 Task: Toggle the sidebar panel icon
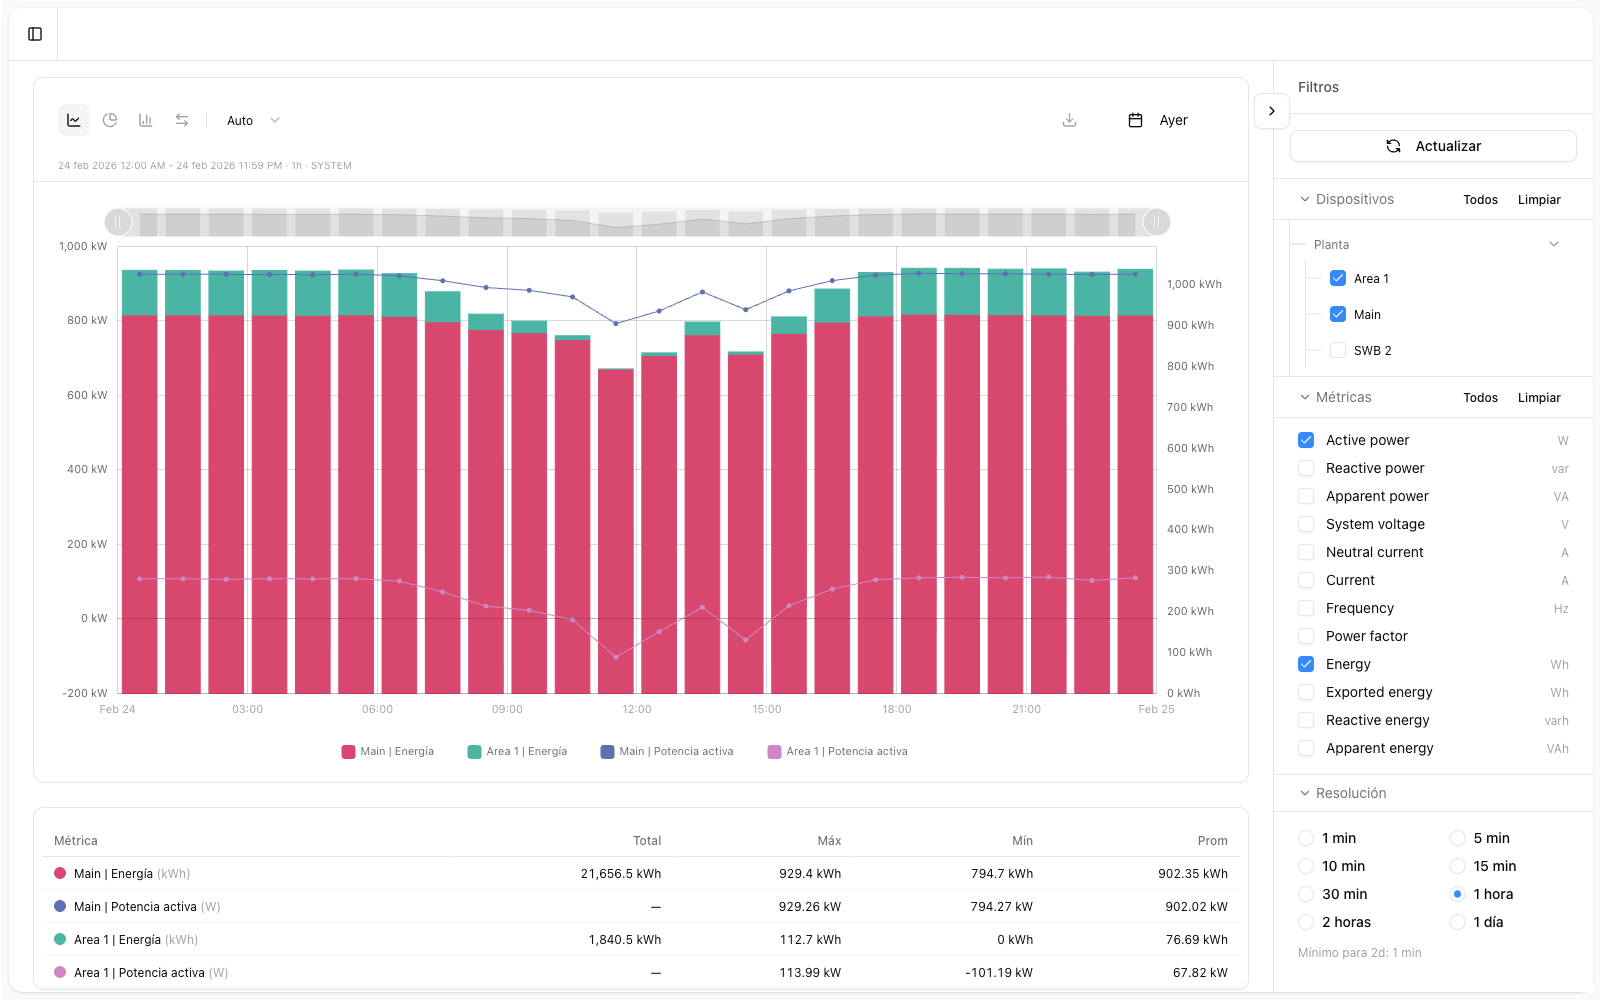(x=35, y=34)
